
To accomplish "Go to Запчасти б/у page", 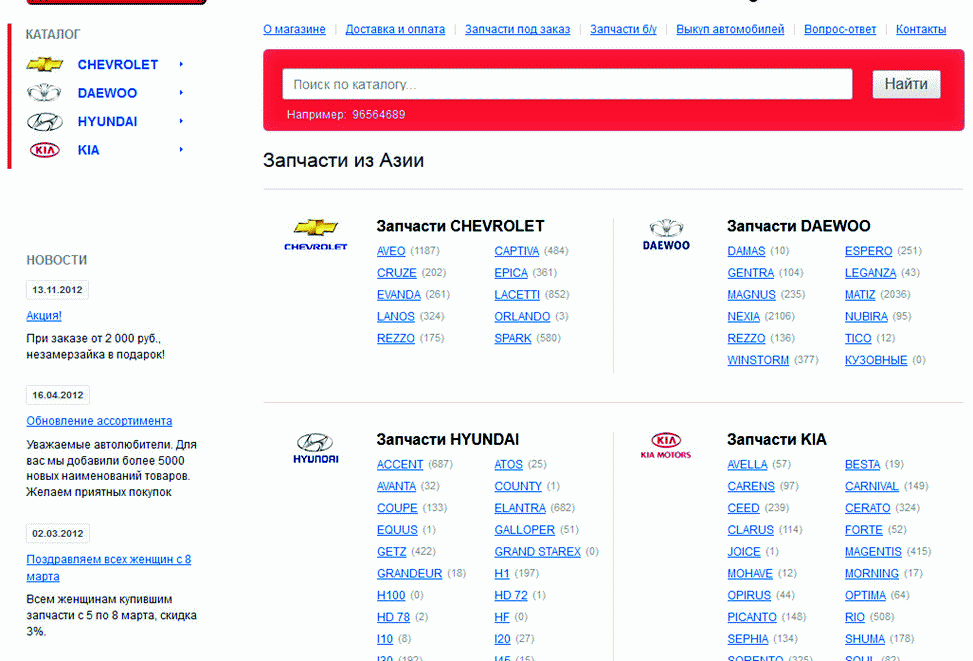I will click(x=623, y=29).
